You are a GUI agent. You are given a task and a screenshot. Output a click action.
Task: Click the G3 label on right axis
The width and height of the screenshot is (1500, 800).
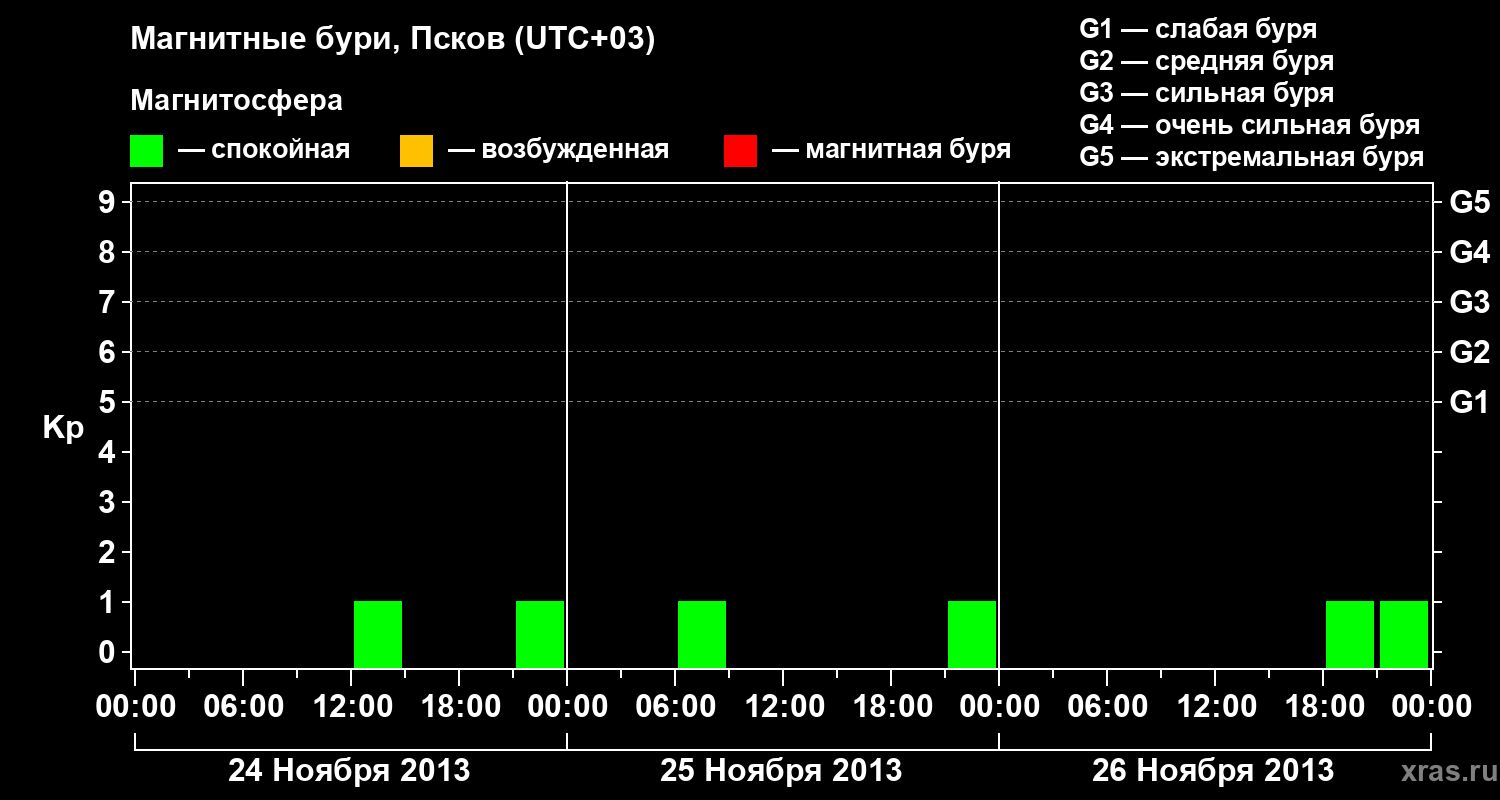(x=1470, y=302)
